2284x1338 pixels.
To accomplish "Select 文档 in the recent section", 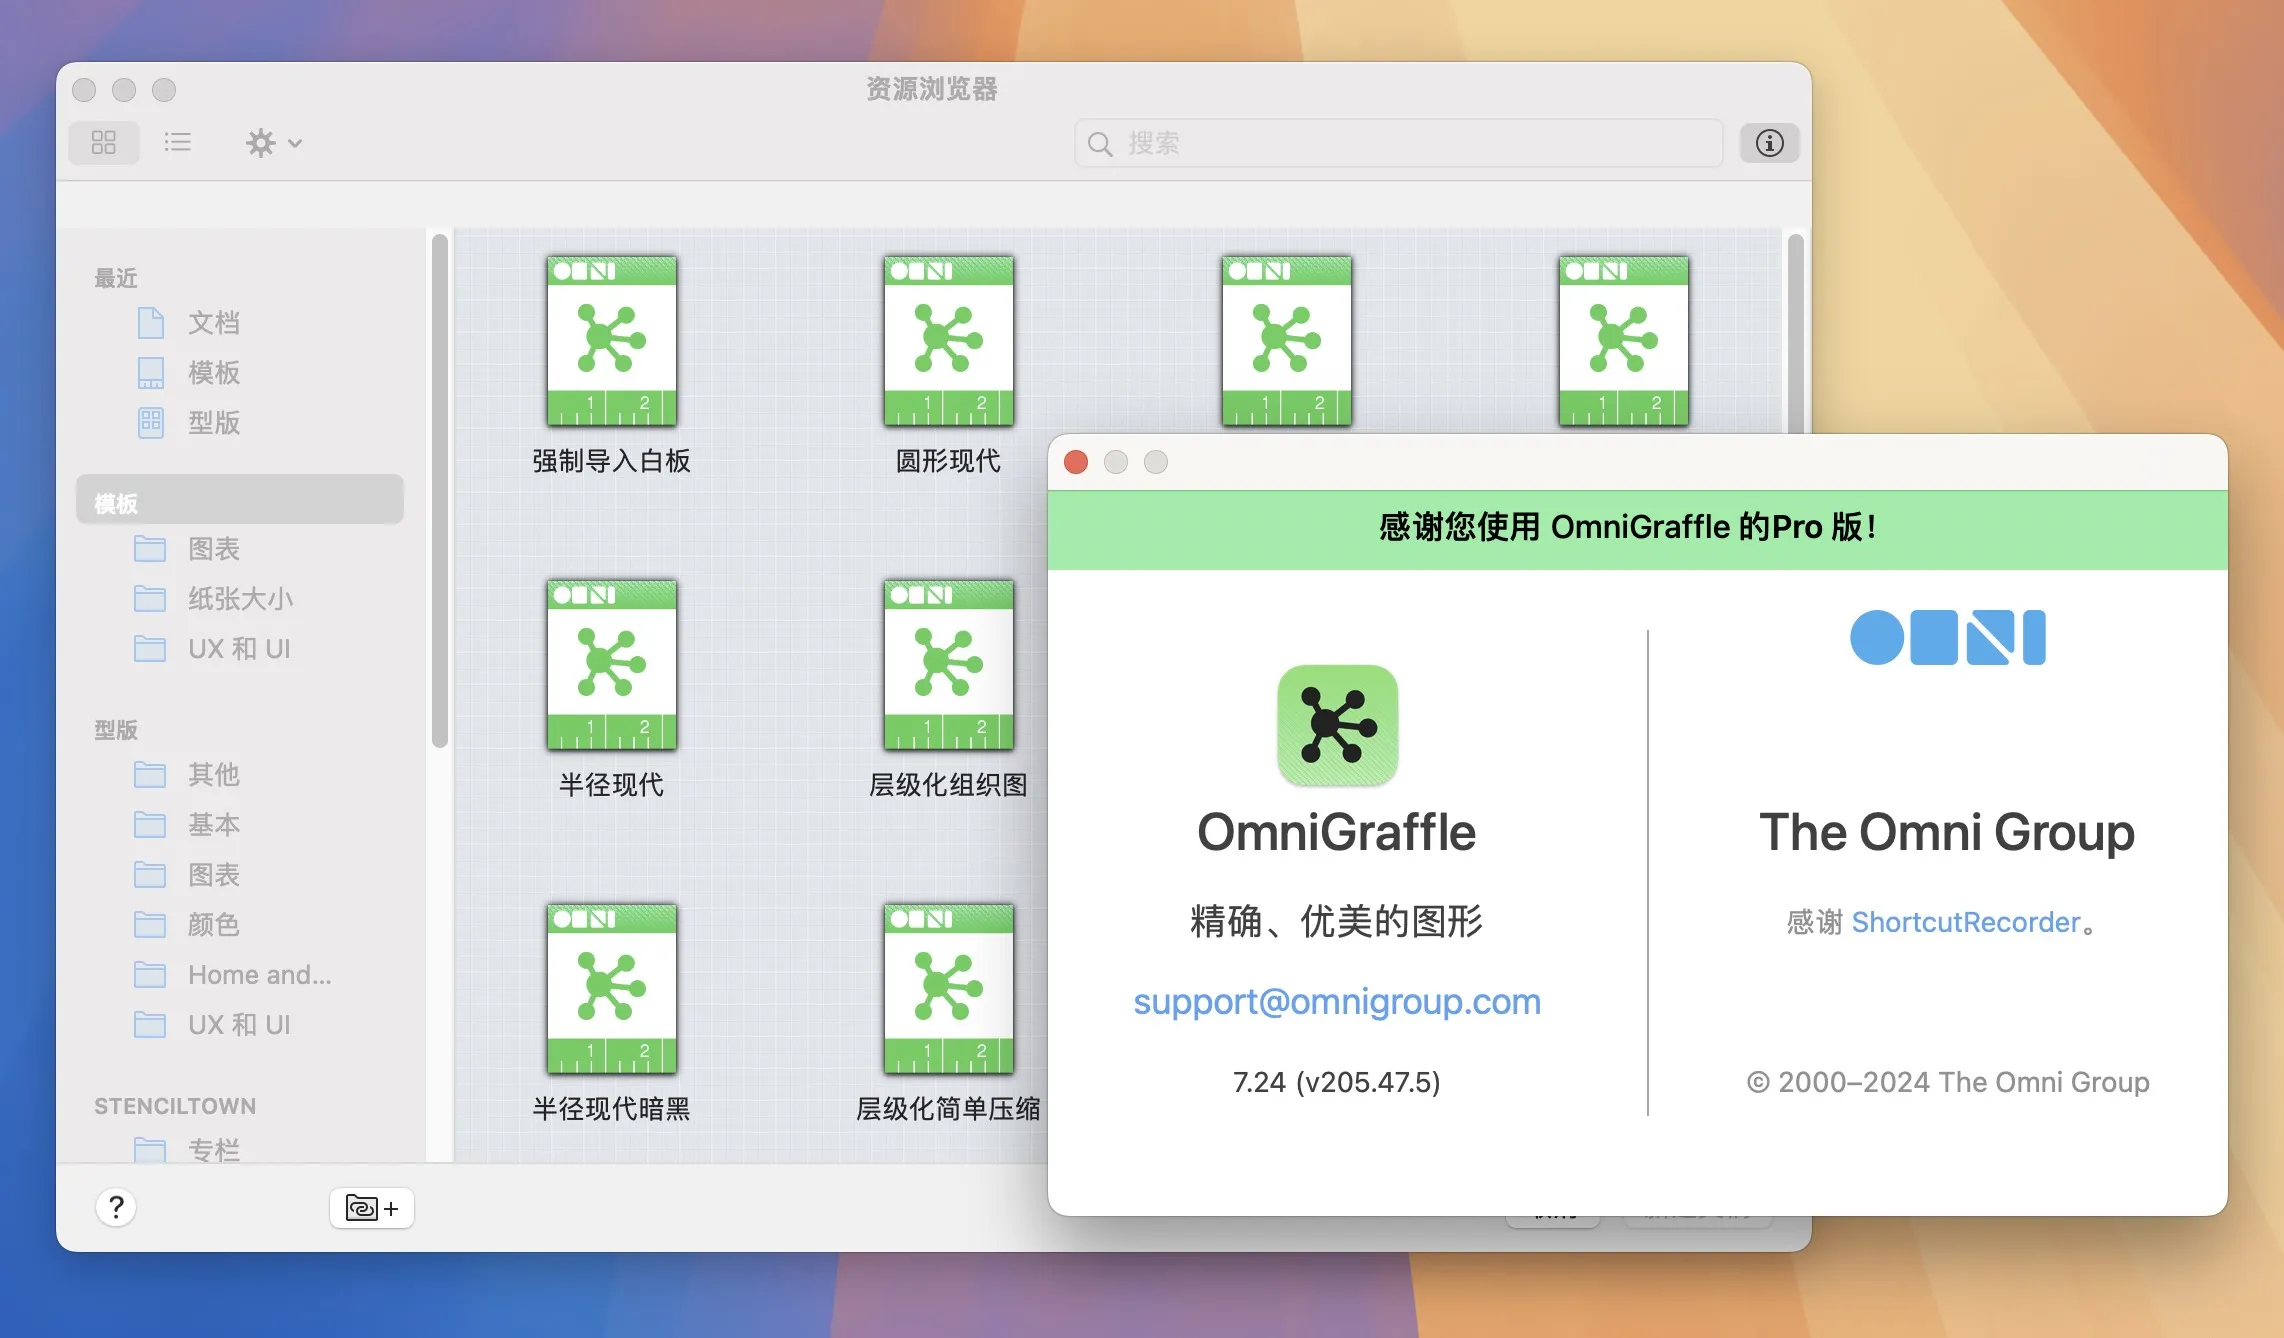I will [x=214, y=323].
